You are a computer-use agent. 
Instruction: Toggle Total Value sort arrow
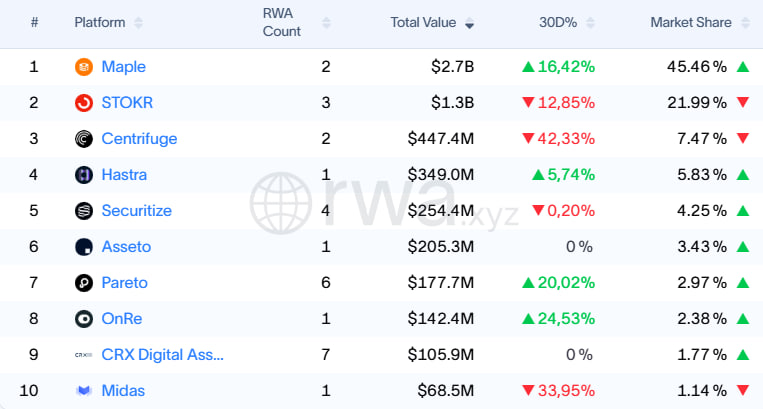pyautogui.click(x=469, y=23)
